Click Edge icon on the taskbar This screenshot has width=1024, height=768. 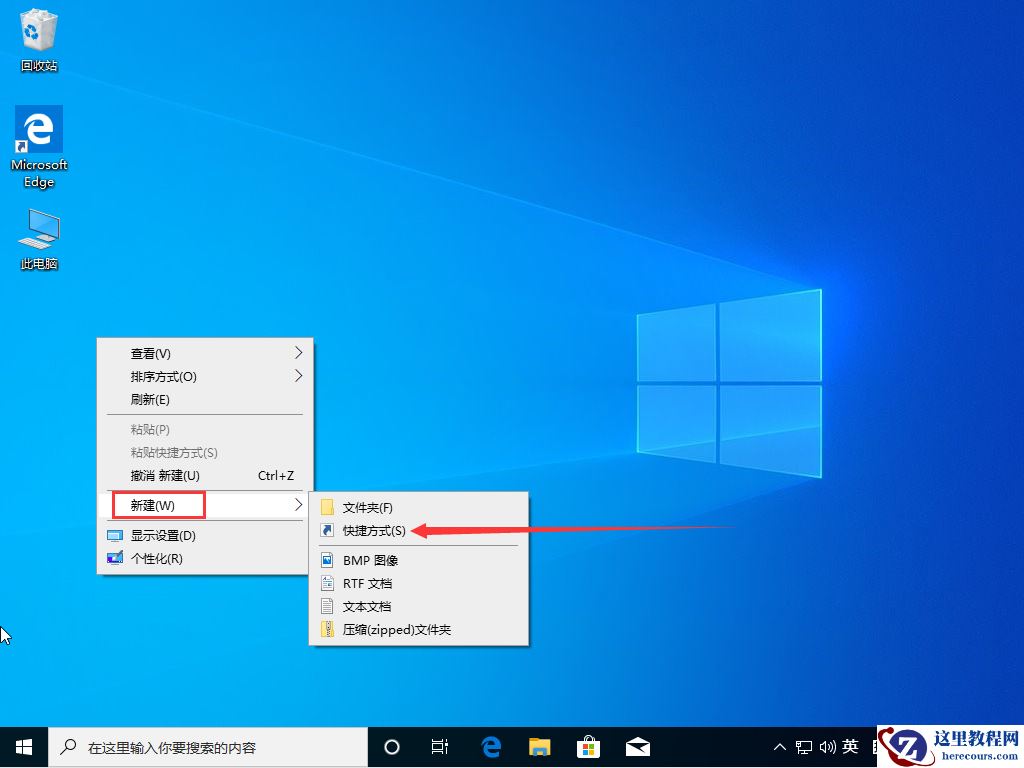[490, 746]
